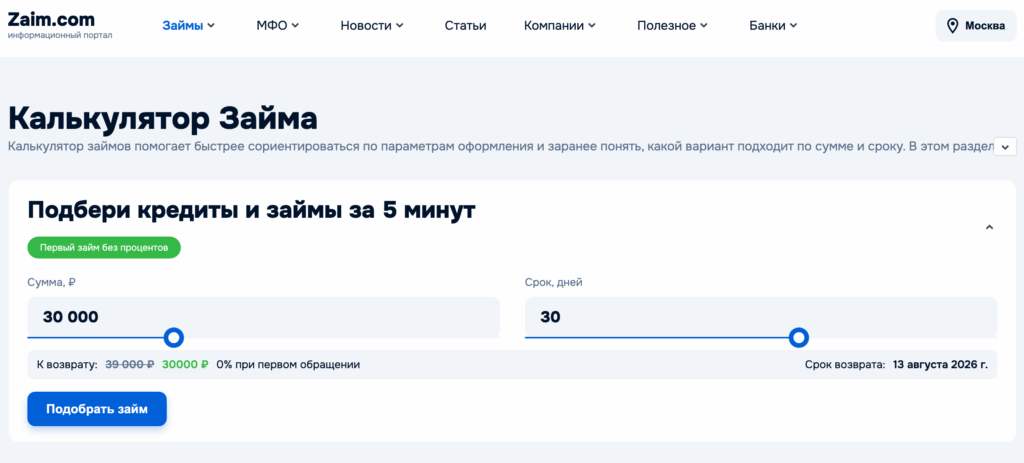This screenshot has width=1024, height=463.
Task: Click the Zaim.com logo
Action: 59,25
